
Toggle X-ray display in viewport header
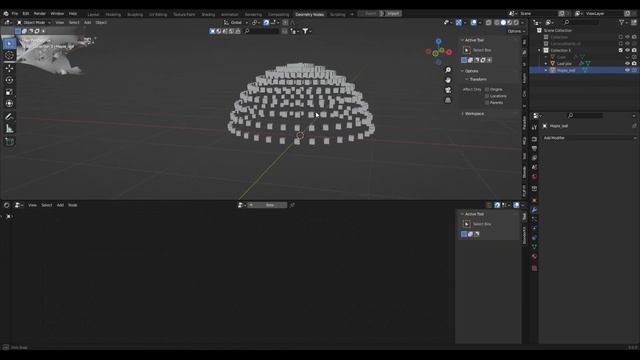(489, 22)
